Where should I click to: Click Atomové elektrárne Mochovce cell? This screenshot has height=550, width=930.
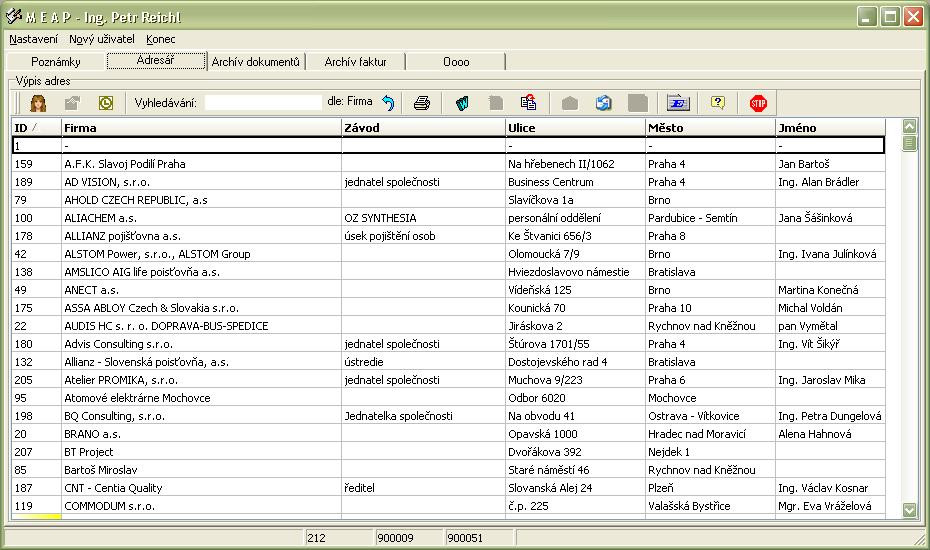[202, 398]
